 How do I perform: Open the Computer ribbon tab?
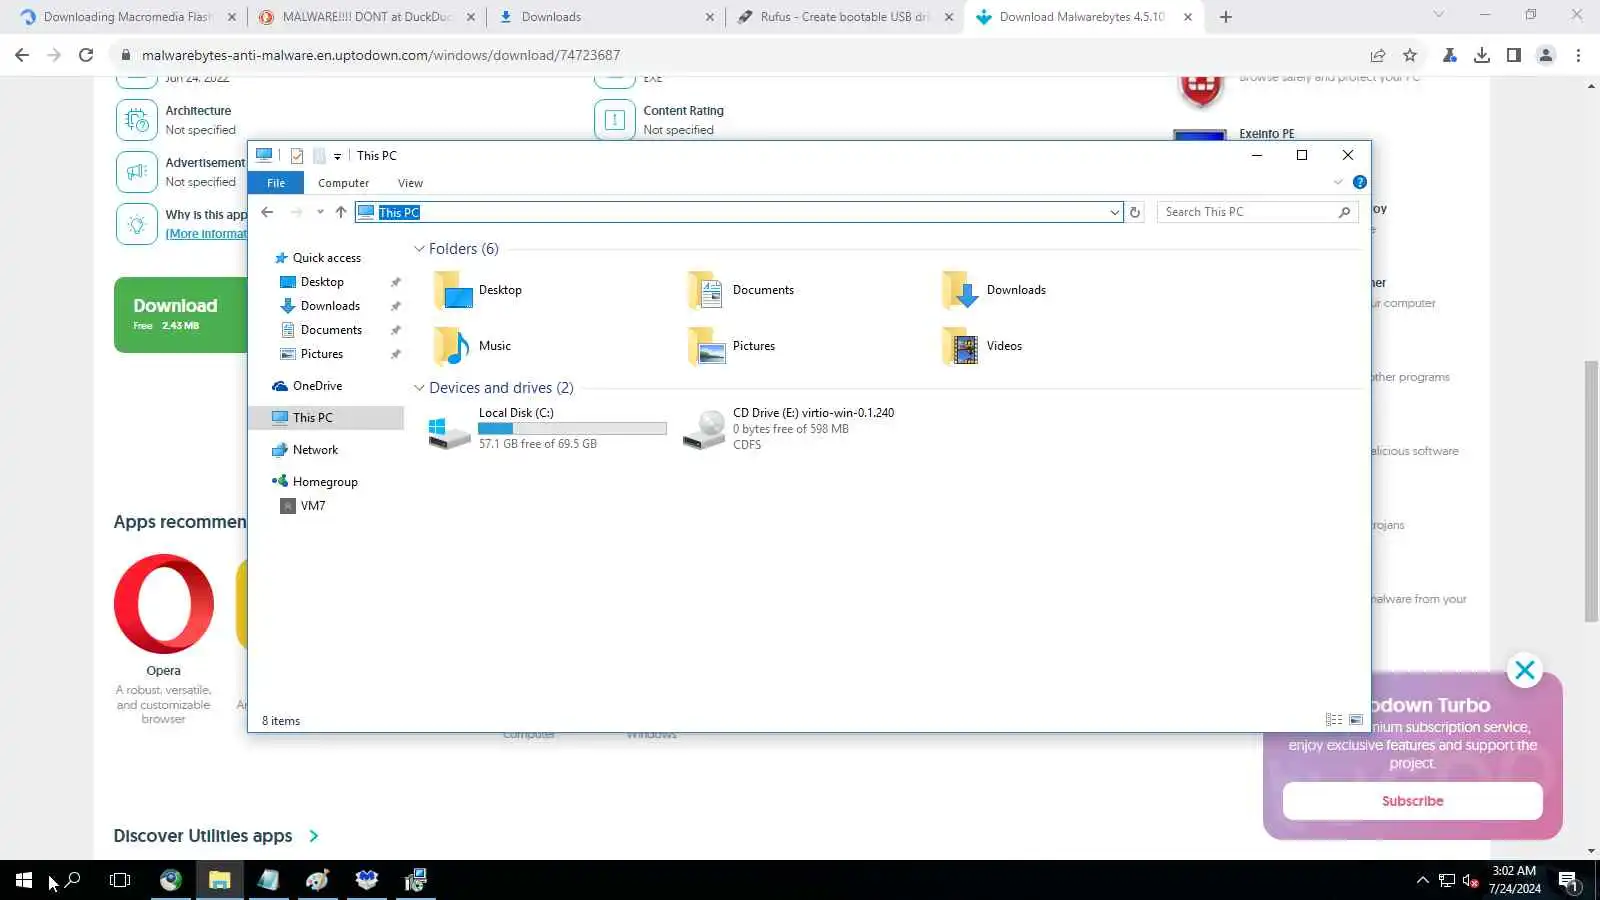click(x=343, y=183)
